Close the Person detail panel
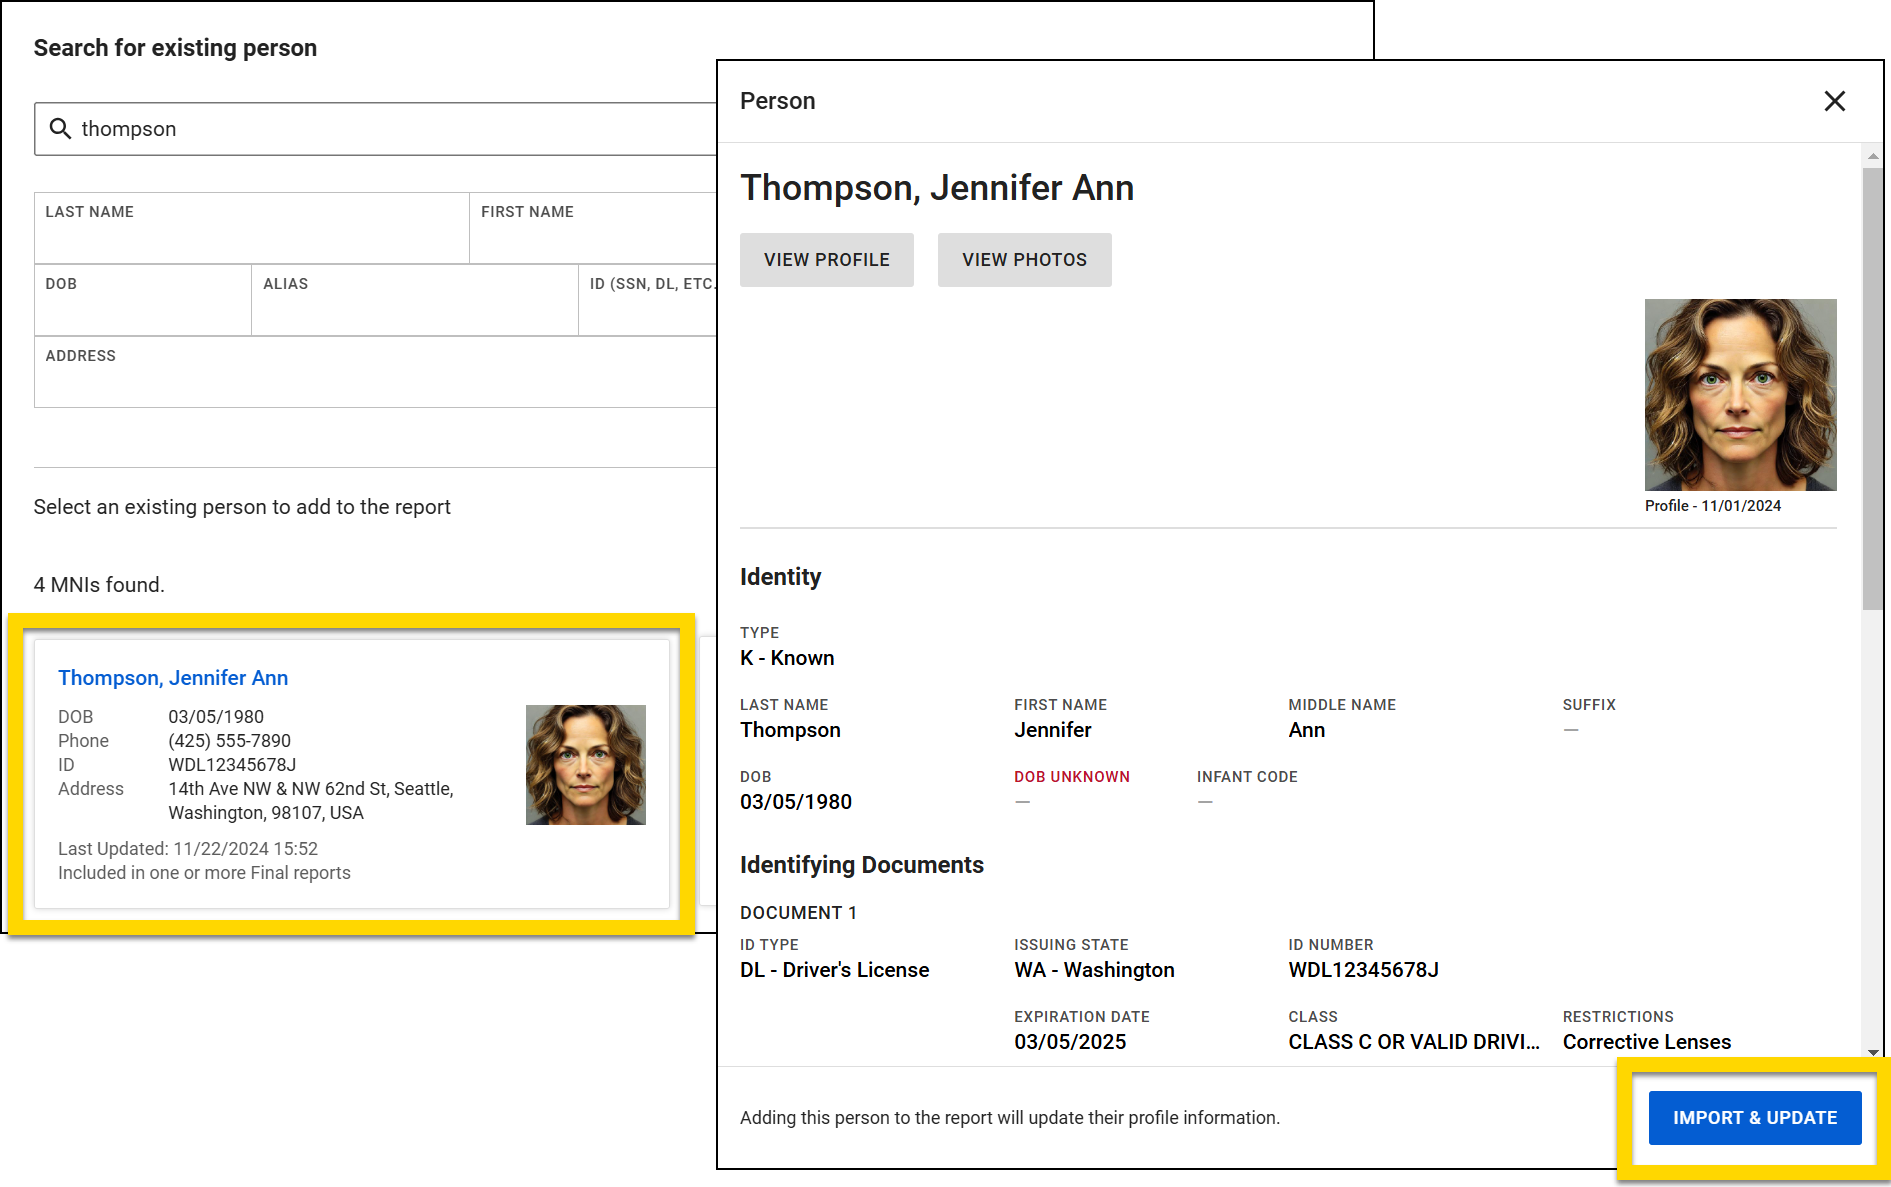Viewport: 1891px width, 1187px height. [1835, 101]
